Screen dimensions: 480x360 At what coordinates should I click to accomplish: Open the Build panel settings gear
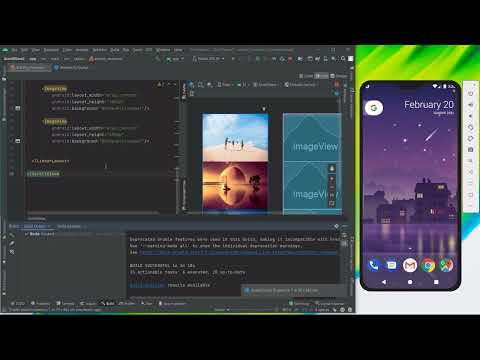click(337, 226)
